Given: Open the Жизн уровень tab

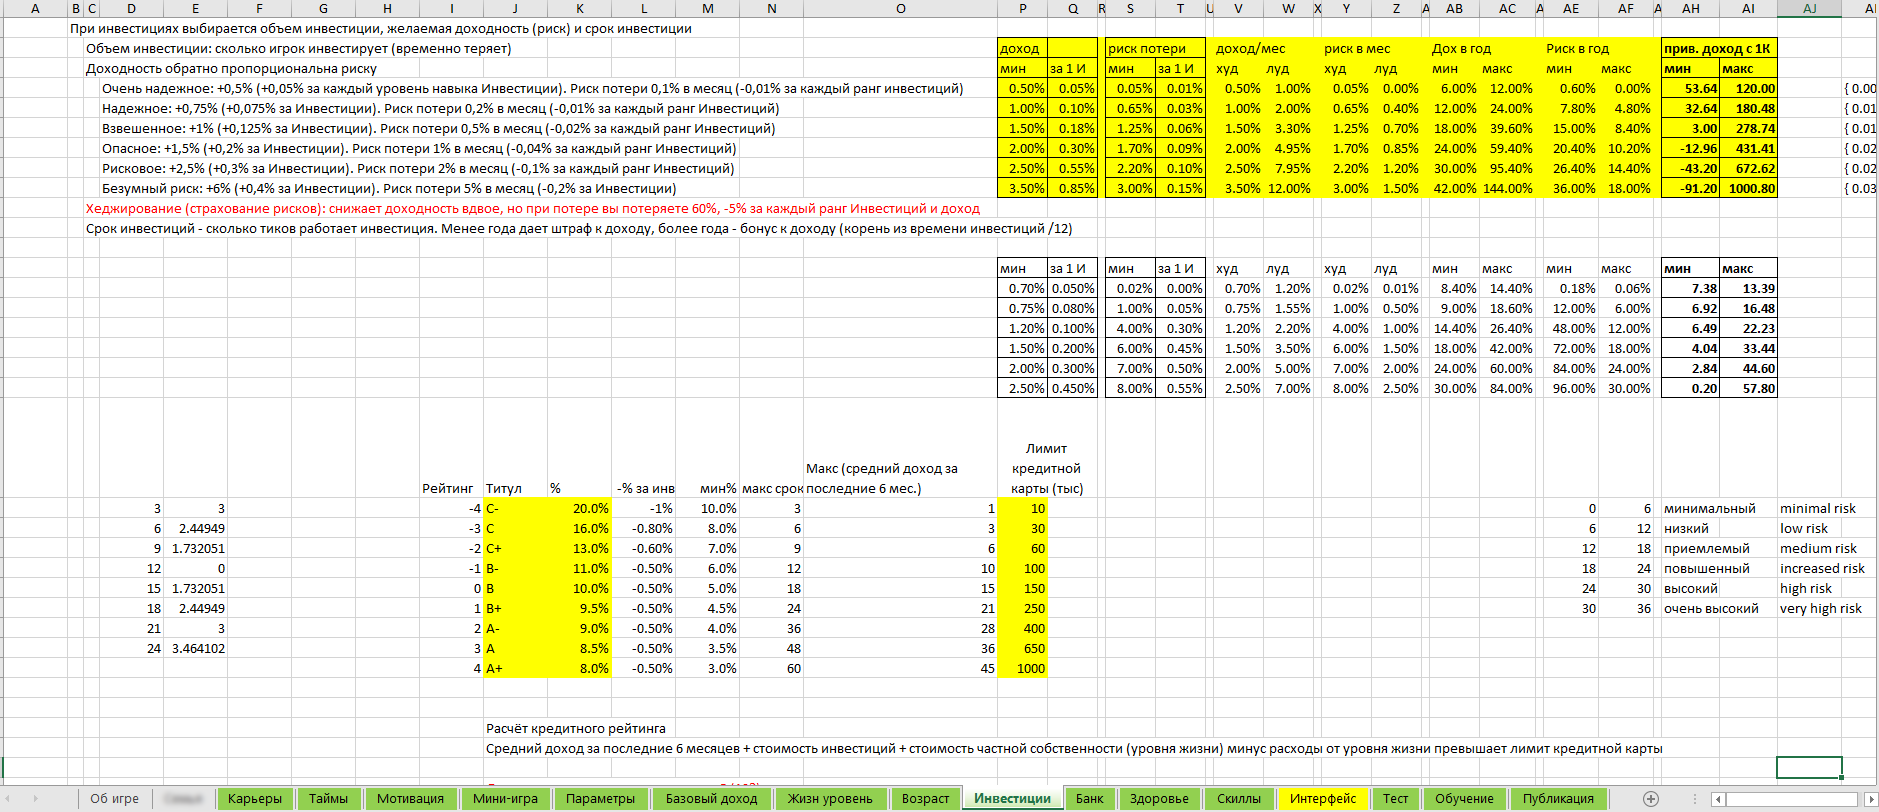Looking at the screenshot, I should pos(830,798).
